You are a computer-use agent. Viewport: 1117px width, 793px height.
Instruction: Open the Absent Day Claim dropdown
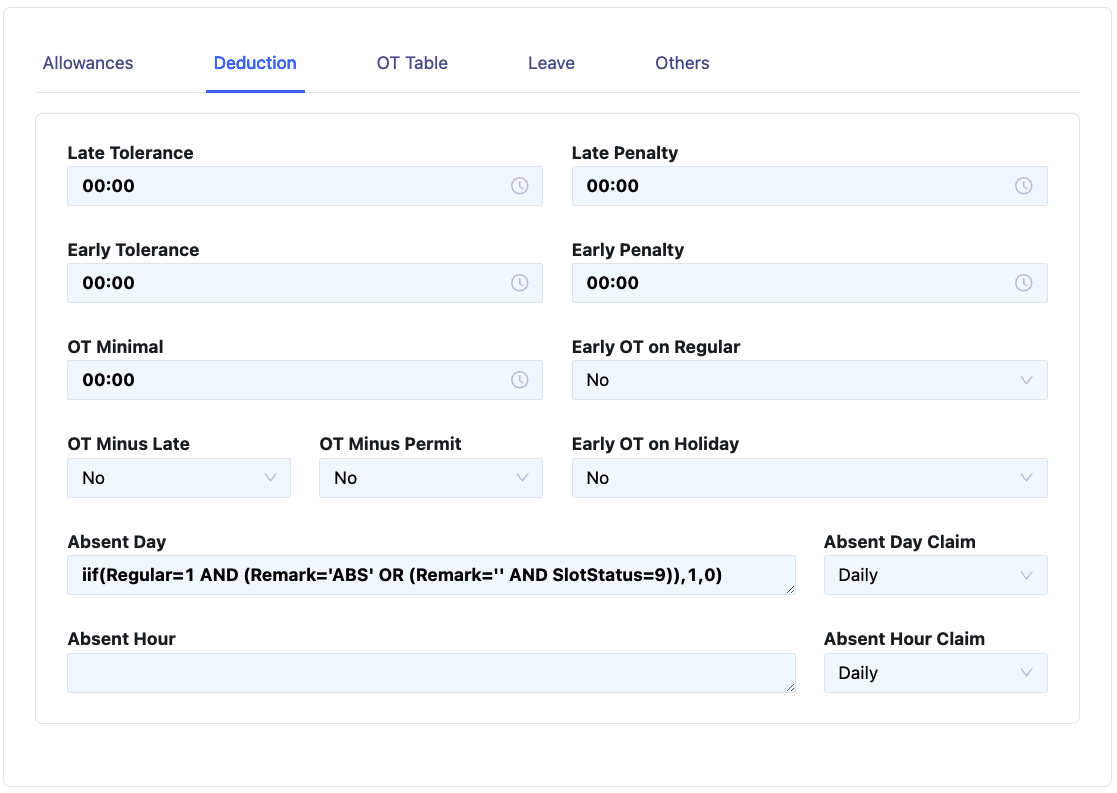click(x=935, y=575)
